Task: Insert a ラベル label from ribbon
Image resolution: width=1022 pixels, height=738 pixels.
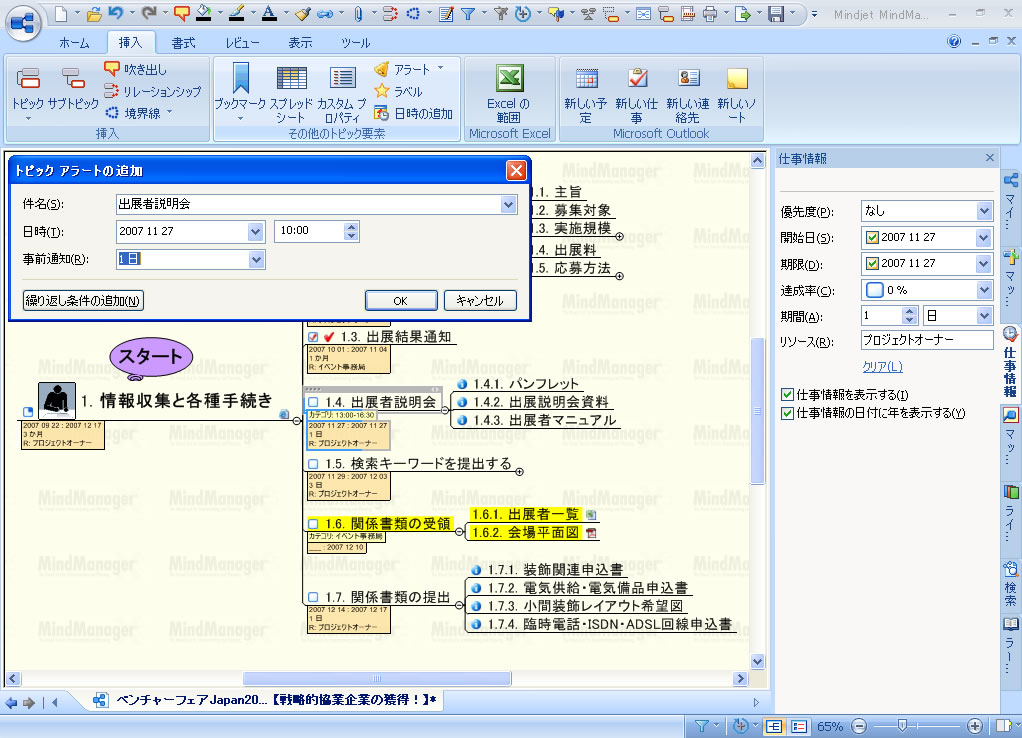Action: [399, 91]
